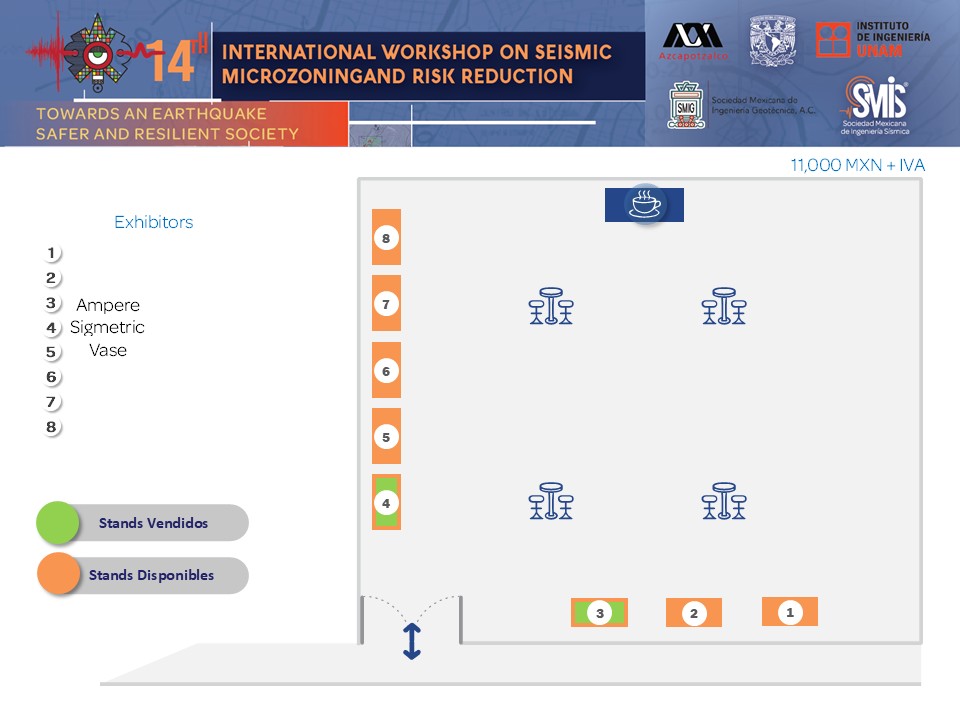Click the Instituto de Ingeniería UNAM logo
The width and height of the screenshot is (960, 720).
coord(872,40)
